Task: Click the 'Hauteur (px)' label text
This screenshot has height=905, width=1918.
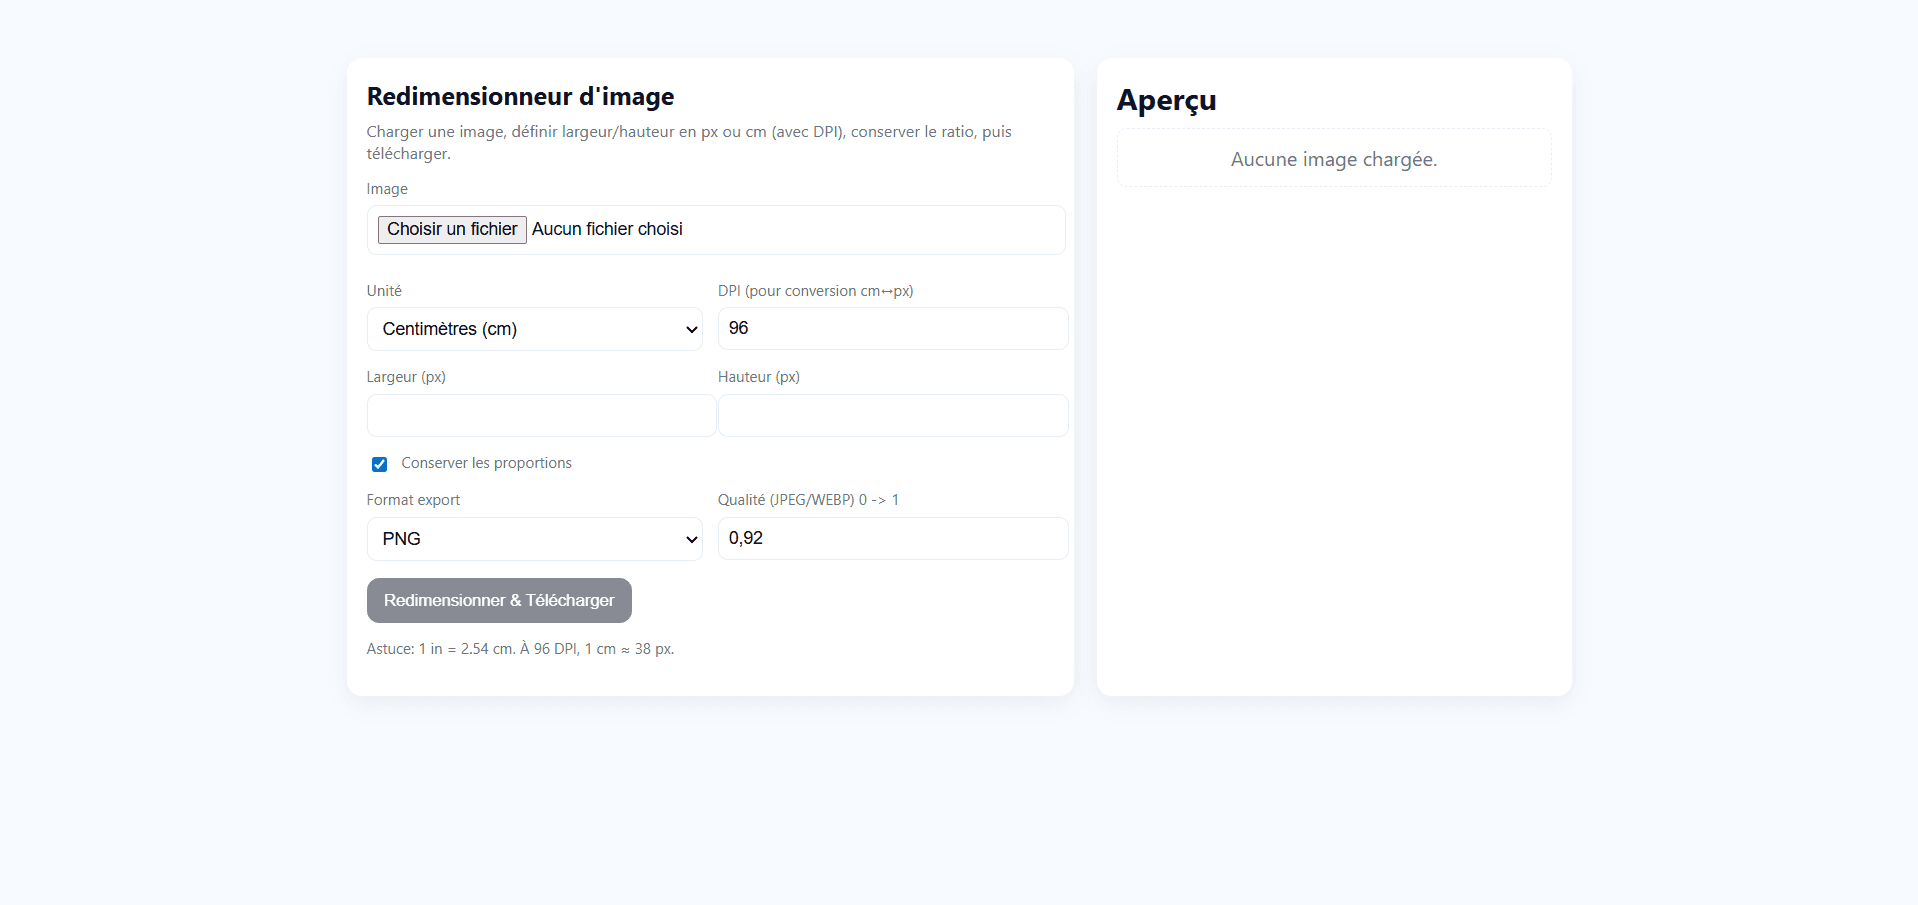Action: [x=759, y=377]
